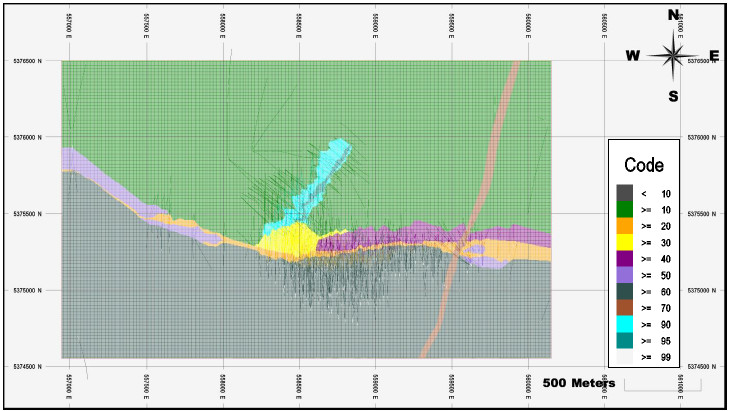The height and width of the screenshot is (411, 729).
Task: Select the teal '>= 95' legend swatch
Action: [x=624, y=340]
